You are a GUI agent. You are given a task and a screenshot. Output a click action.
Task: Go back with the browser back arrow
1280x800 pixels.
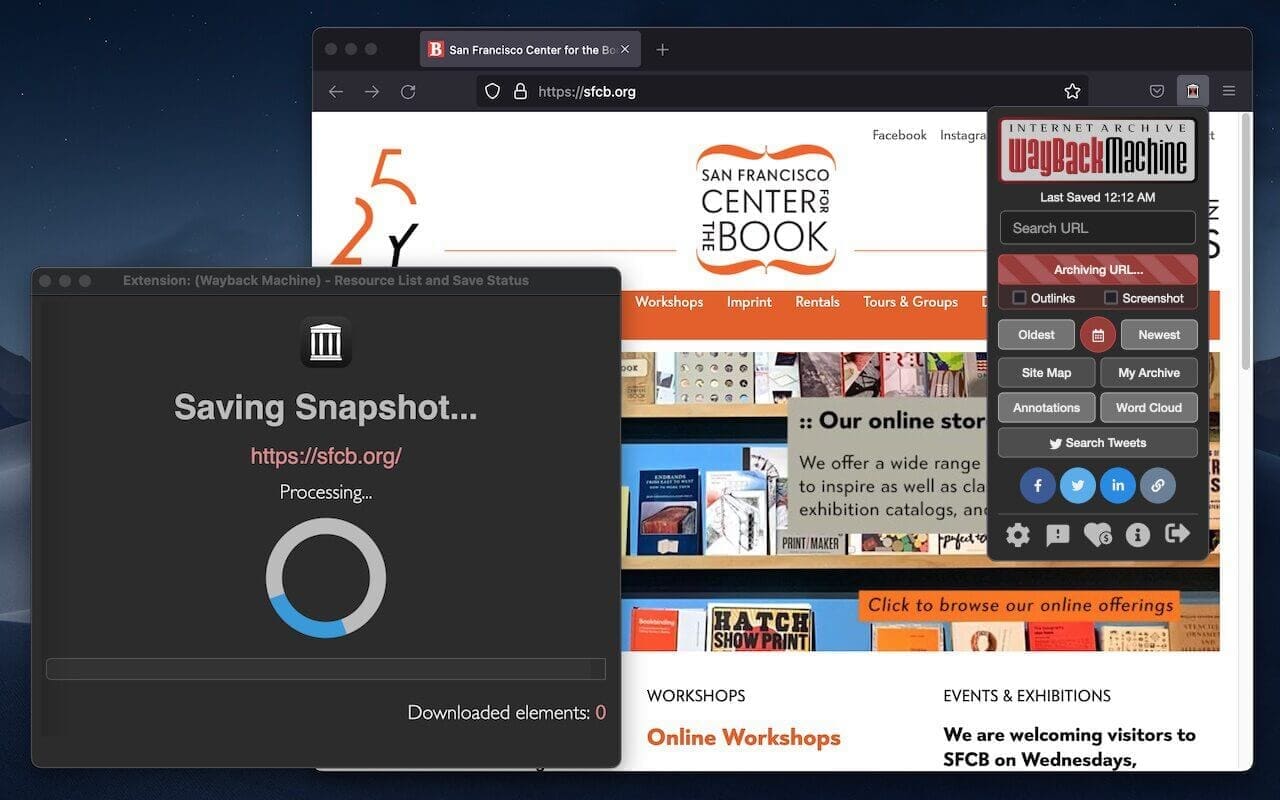336,91
